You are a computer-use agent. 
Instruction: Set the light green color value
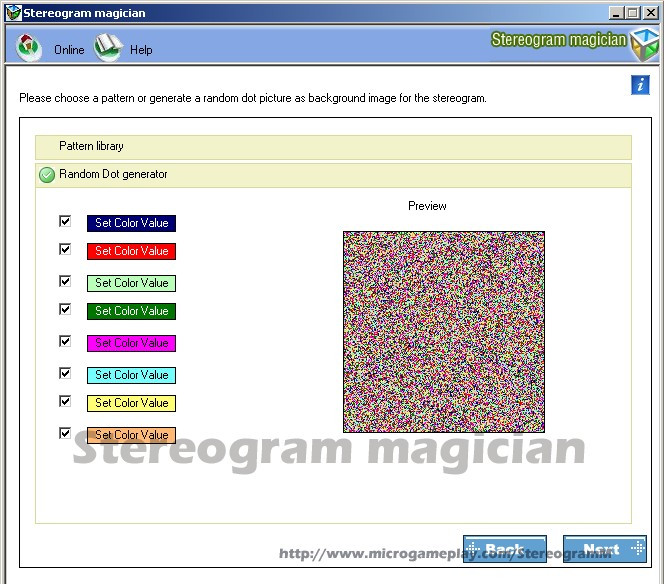click(x=131, y=283)
